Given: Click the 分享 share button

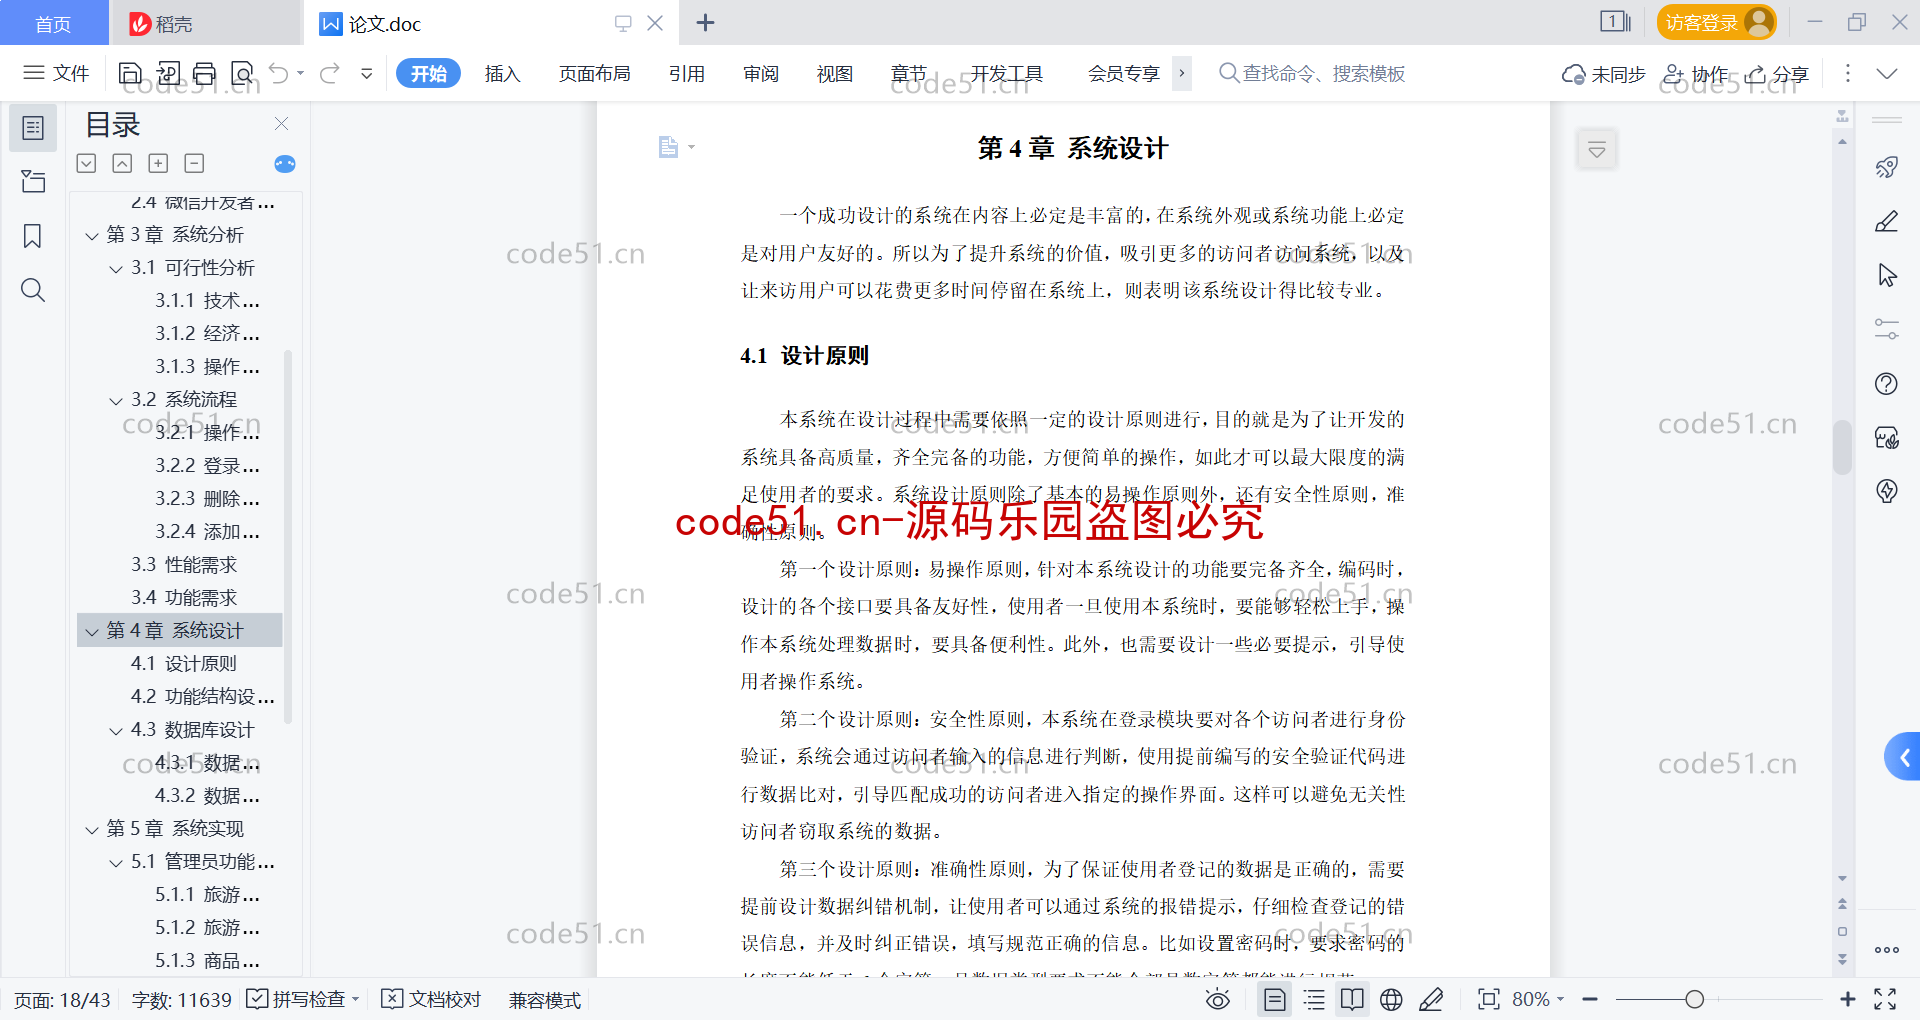Looking at the screenshot, I should 1777,74.
